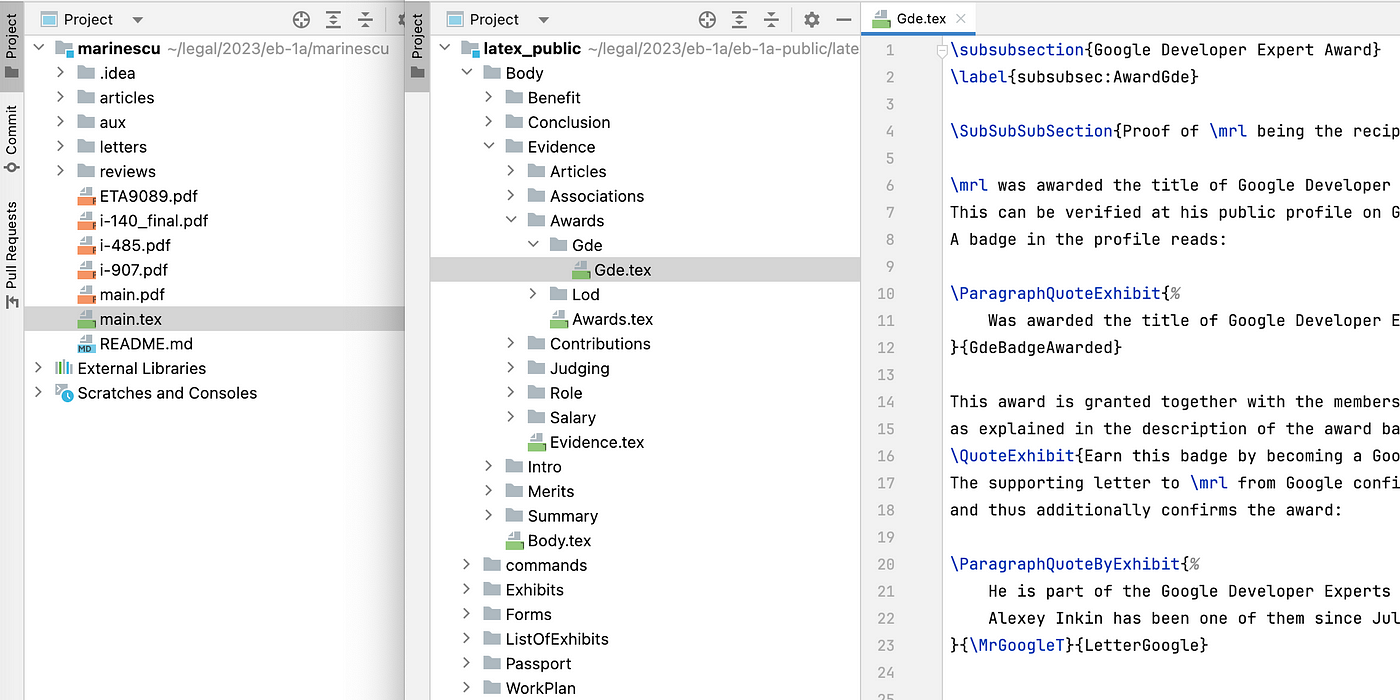Expand all nodes in latex_public project panel

[739, 20]
